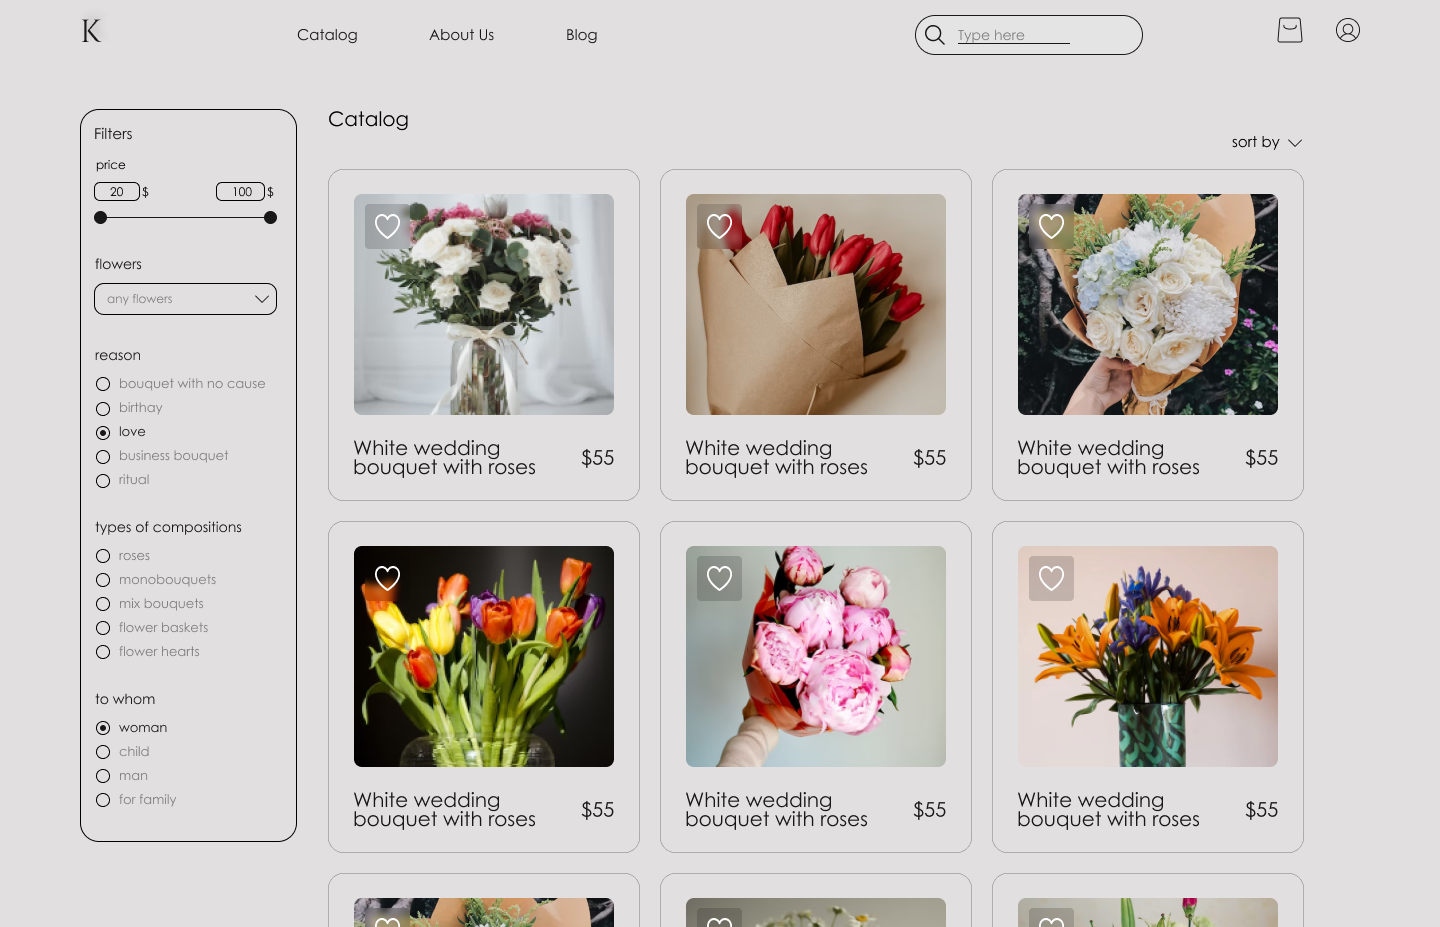Open the multicolor tulips product photo
Viewport: 1440px width, 927px height.
[x=484, y=656]
